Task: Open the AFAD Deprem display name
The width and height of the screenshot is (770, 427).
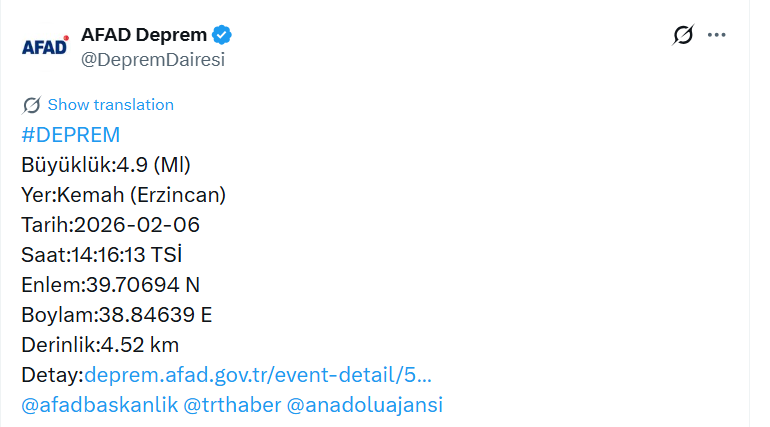Action: 143,35
